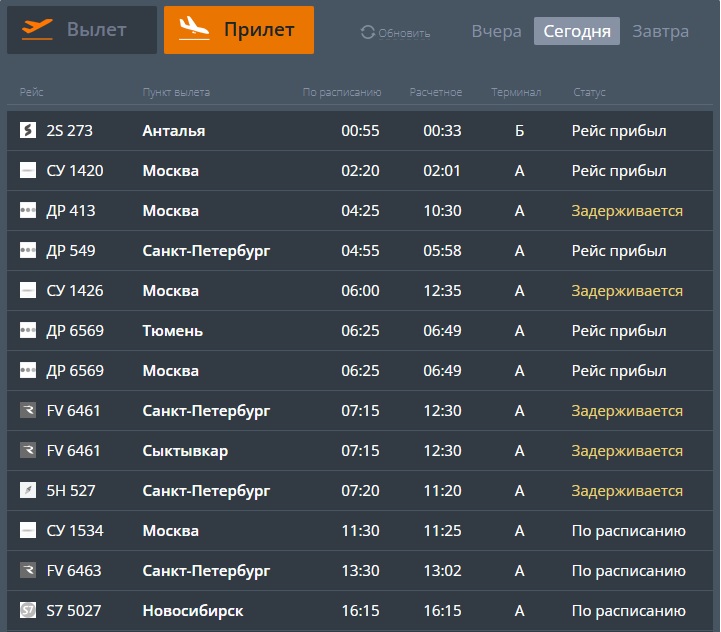This screenshot has width=721, height=632.
Task: Select flight number 2S 273
Action: (69, 131)
